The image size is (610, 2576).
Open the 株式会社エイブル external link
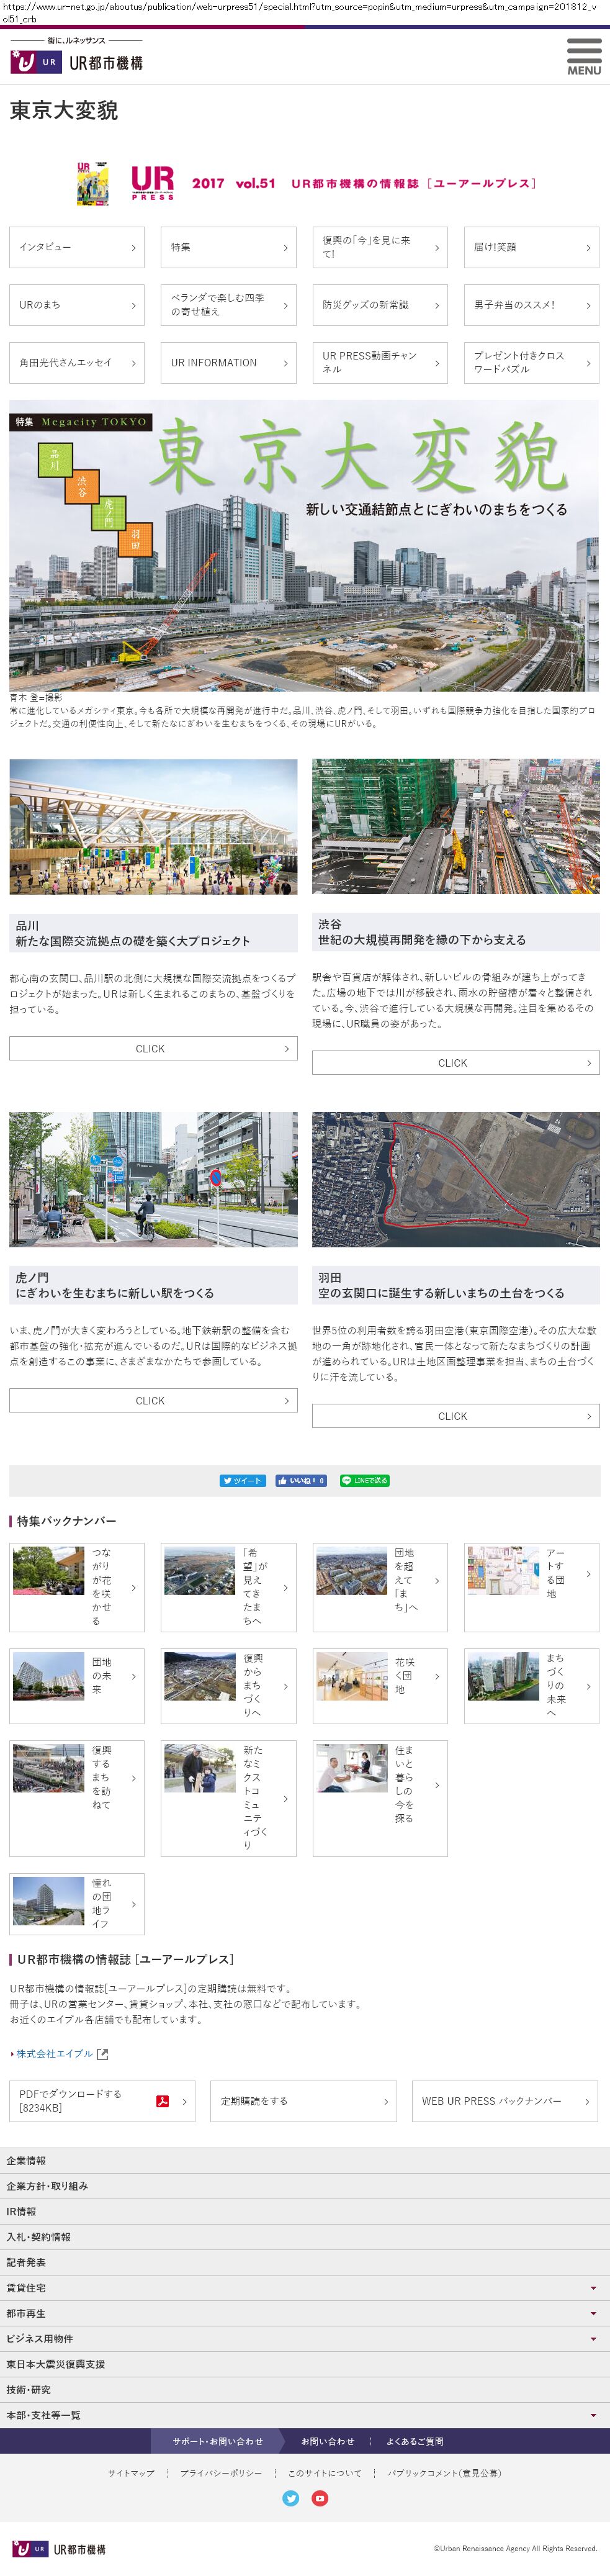coord(60,2053)
